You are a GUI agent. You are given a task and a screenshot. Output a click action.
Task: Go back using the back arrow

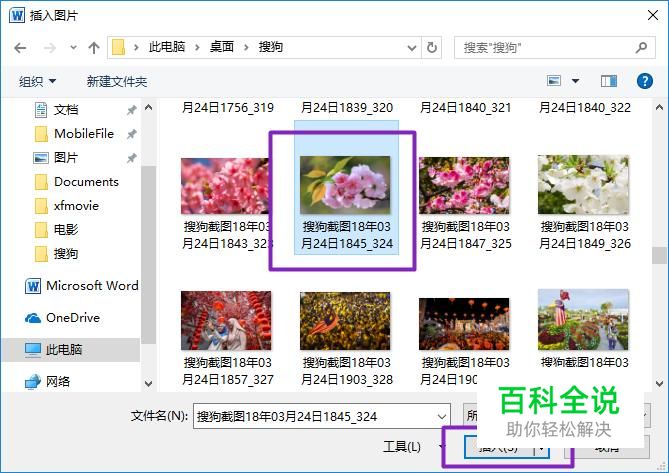coord(20,48)
